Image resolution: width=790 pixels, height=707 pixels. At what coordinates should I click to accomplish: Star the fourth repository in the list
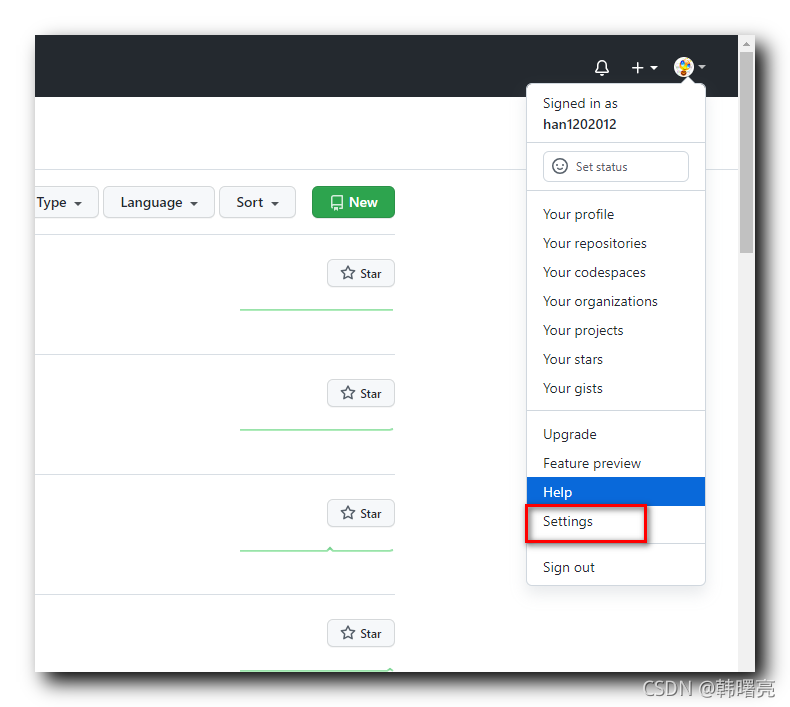click(361, 633)
